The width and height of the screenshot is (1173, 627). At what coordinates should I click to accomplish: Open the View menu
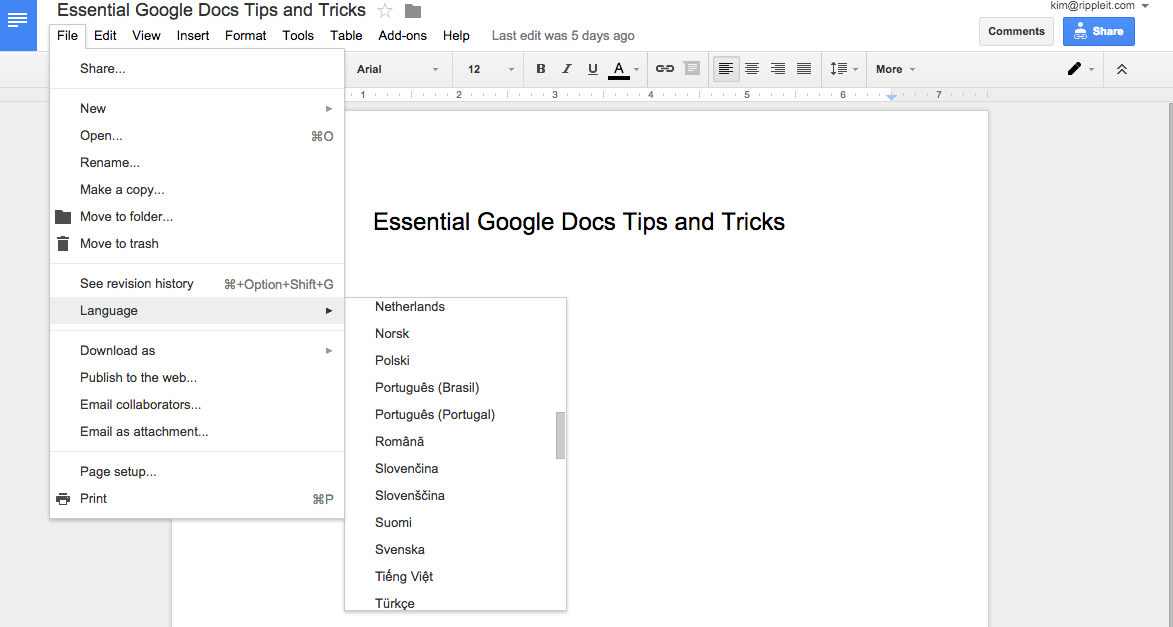pos(147,35)
